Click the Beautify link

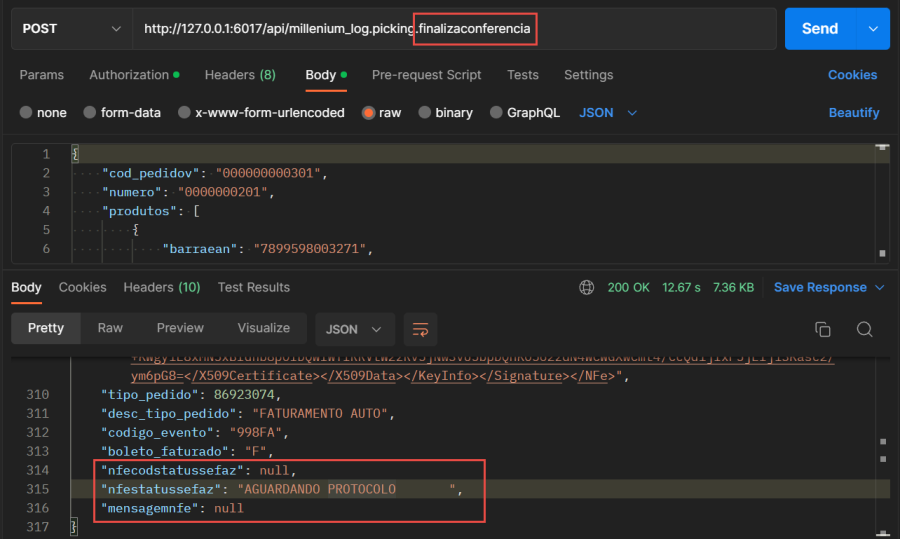pos(853,113)
